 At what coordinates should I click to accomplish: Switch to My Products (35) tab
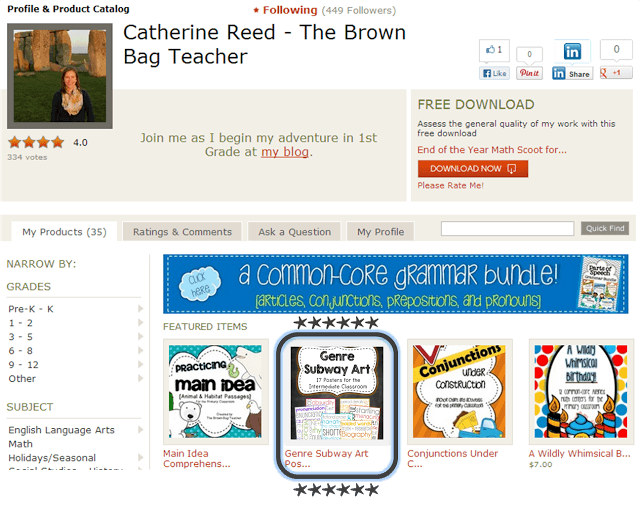[64, 232]
